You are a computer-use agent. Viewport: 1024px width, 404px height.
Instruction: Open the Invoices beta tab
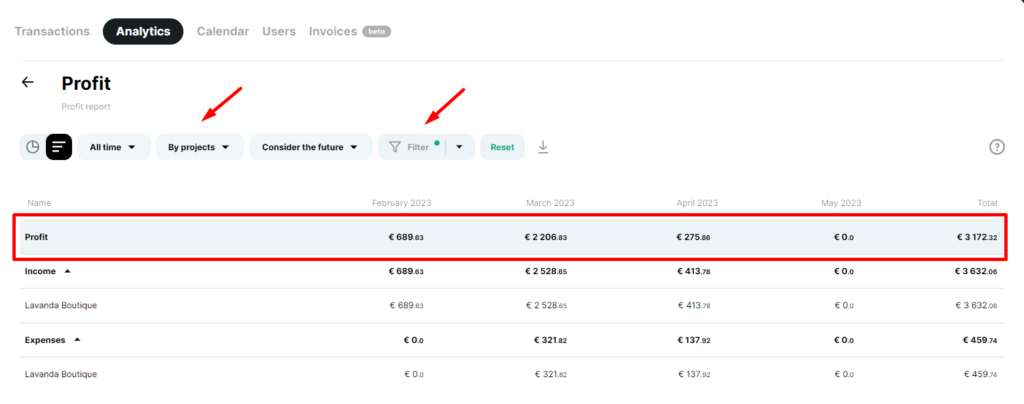[350, 31]
